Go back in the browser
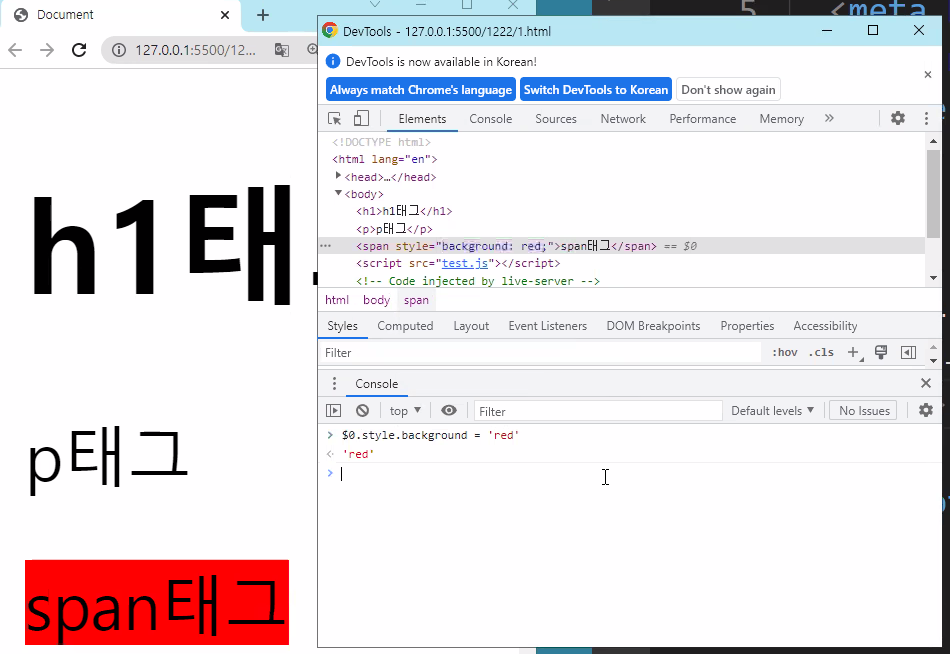 click(16, 50)
